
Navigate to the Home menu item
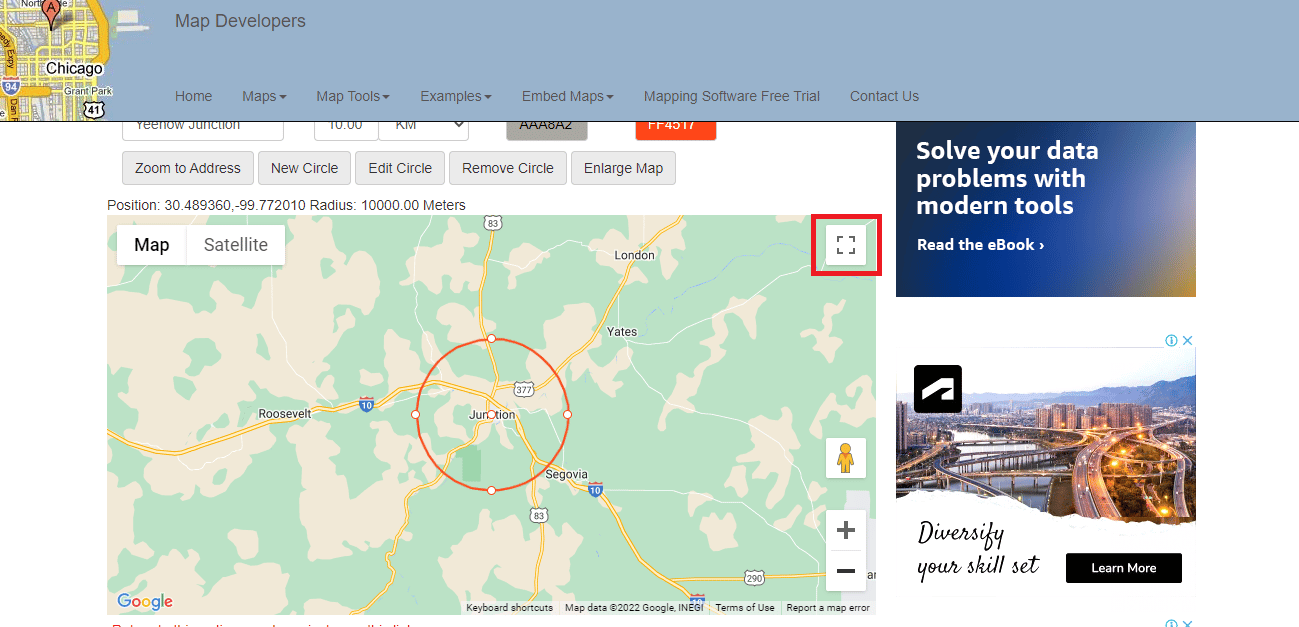tap(193, 96)
